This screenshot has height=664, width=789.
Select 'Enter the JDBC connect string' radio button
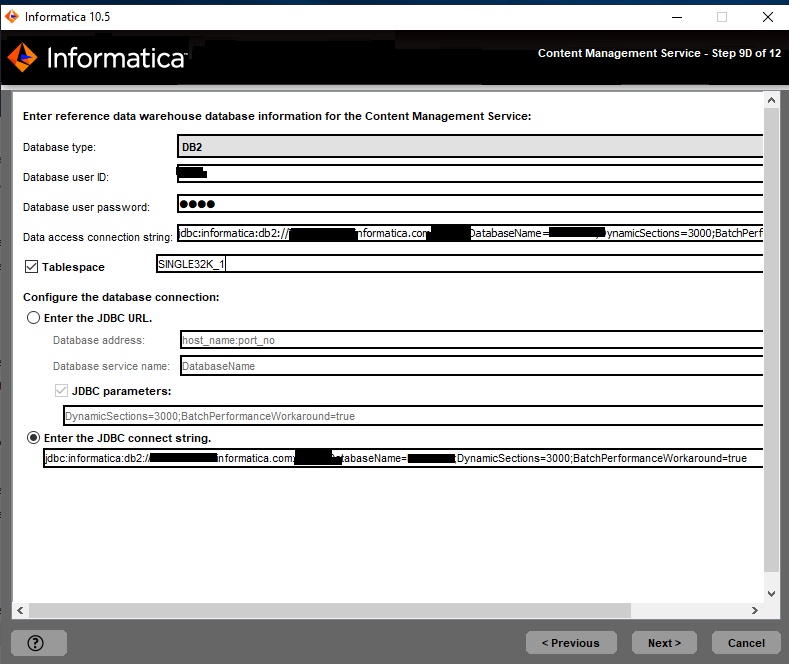click(x=33, y=438)
